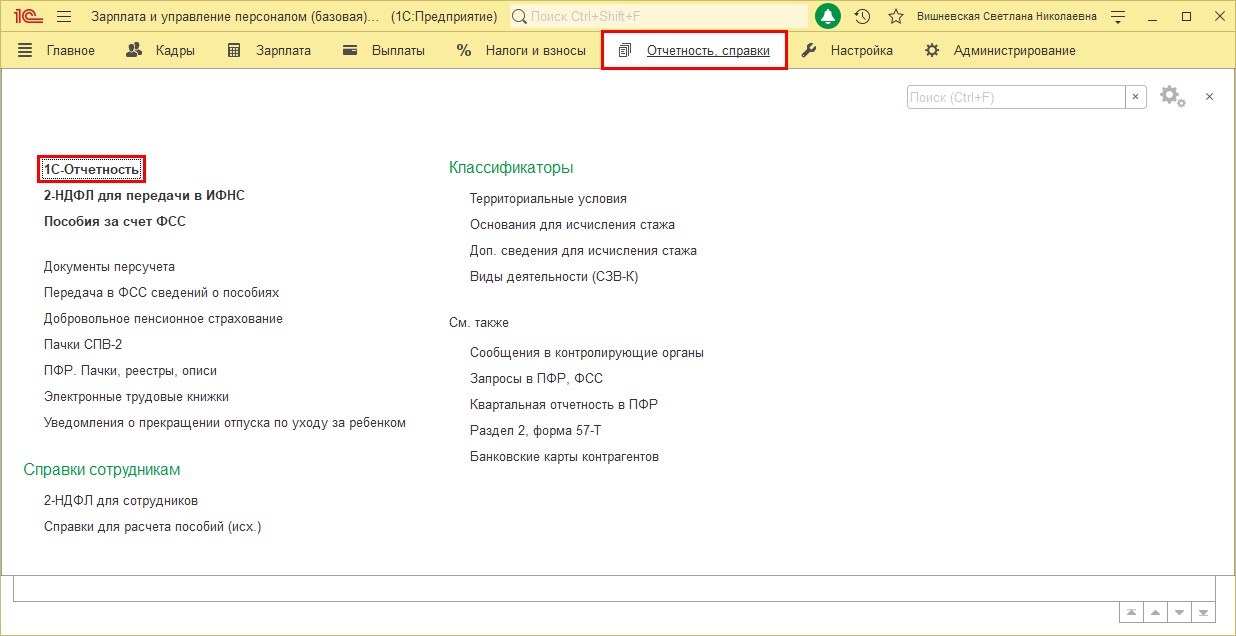Open Справки для расчета пособий (исх.)
Viewport: 1236px width, 636px height.
tap(152, 527)
